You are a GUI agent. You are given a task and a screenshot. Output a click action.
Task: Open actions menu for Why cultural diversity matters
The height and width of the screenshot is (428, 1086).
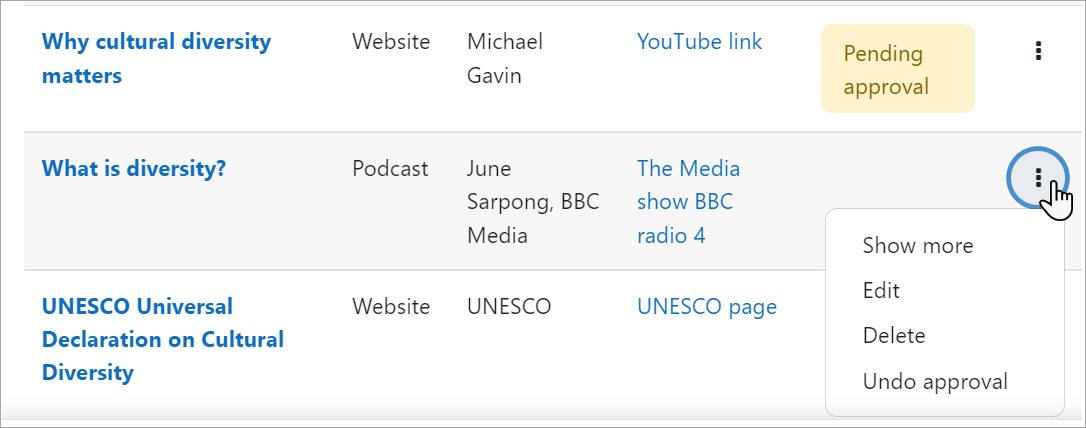[x=1039, y=50]
